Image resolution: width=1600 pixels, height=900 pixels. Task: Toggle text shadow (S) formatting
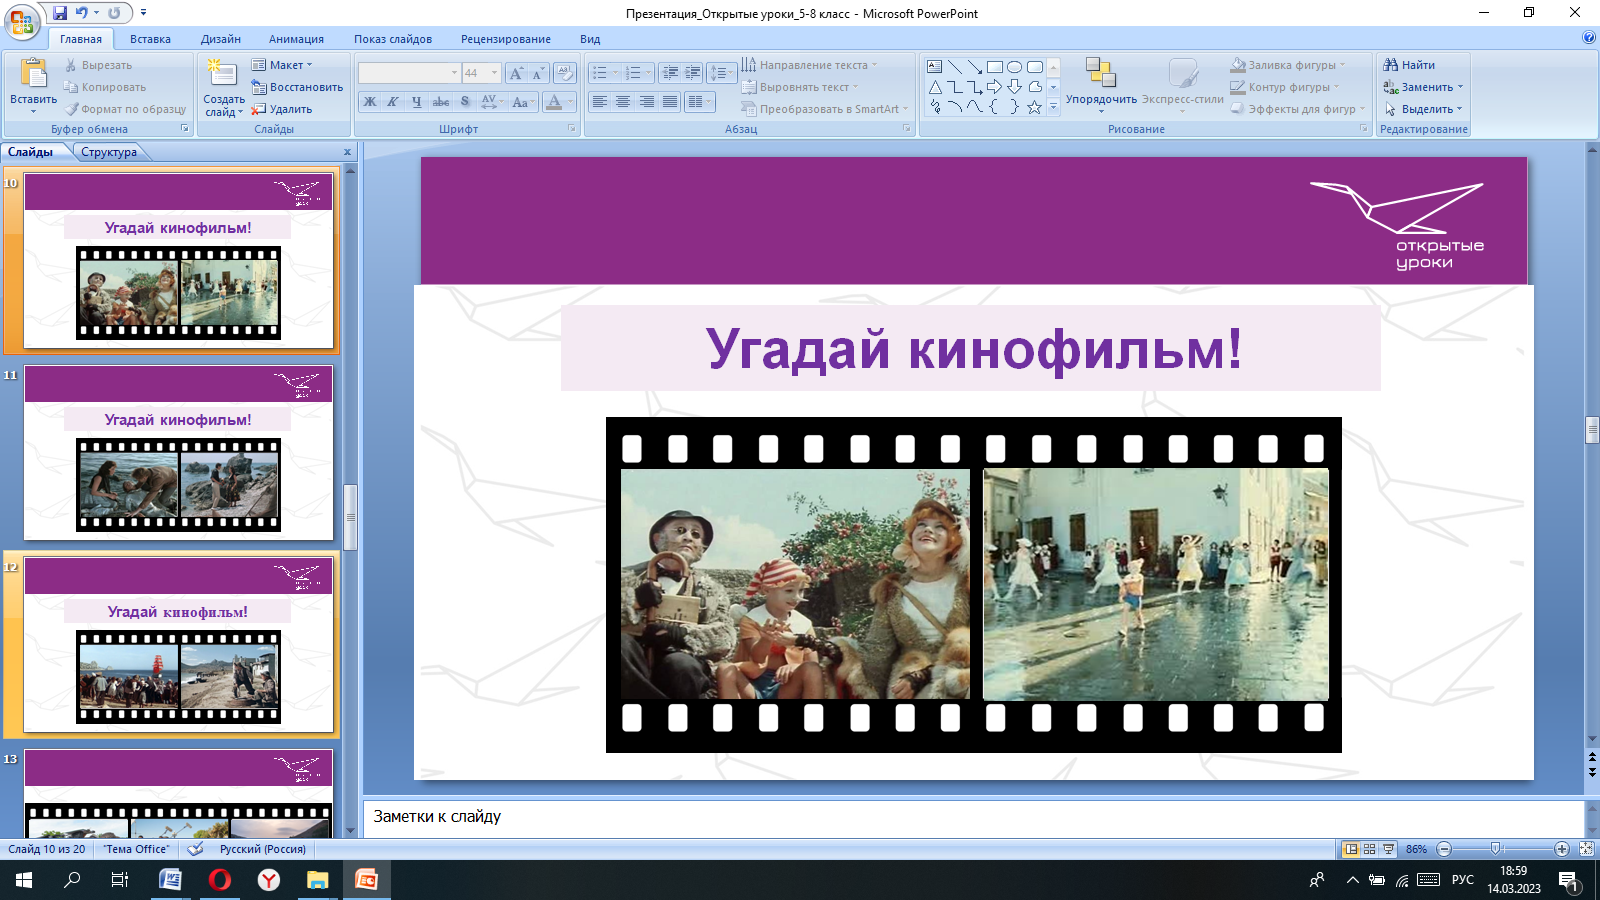point(465,101)
